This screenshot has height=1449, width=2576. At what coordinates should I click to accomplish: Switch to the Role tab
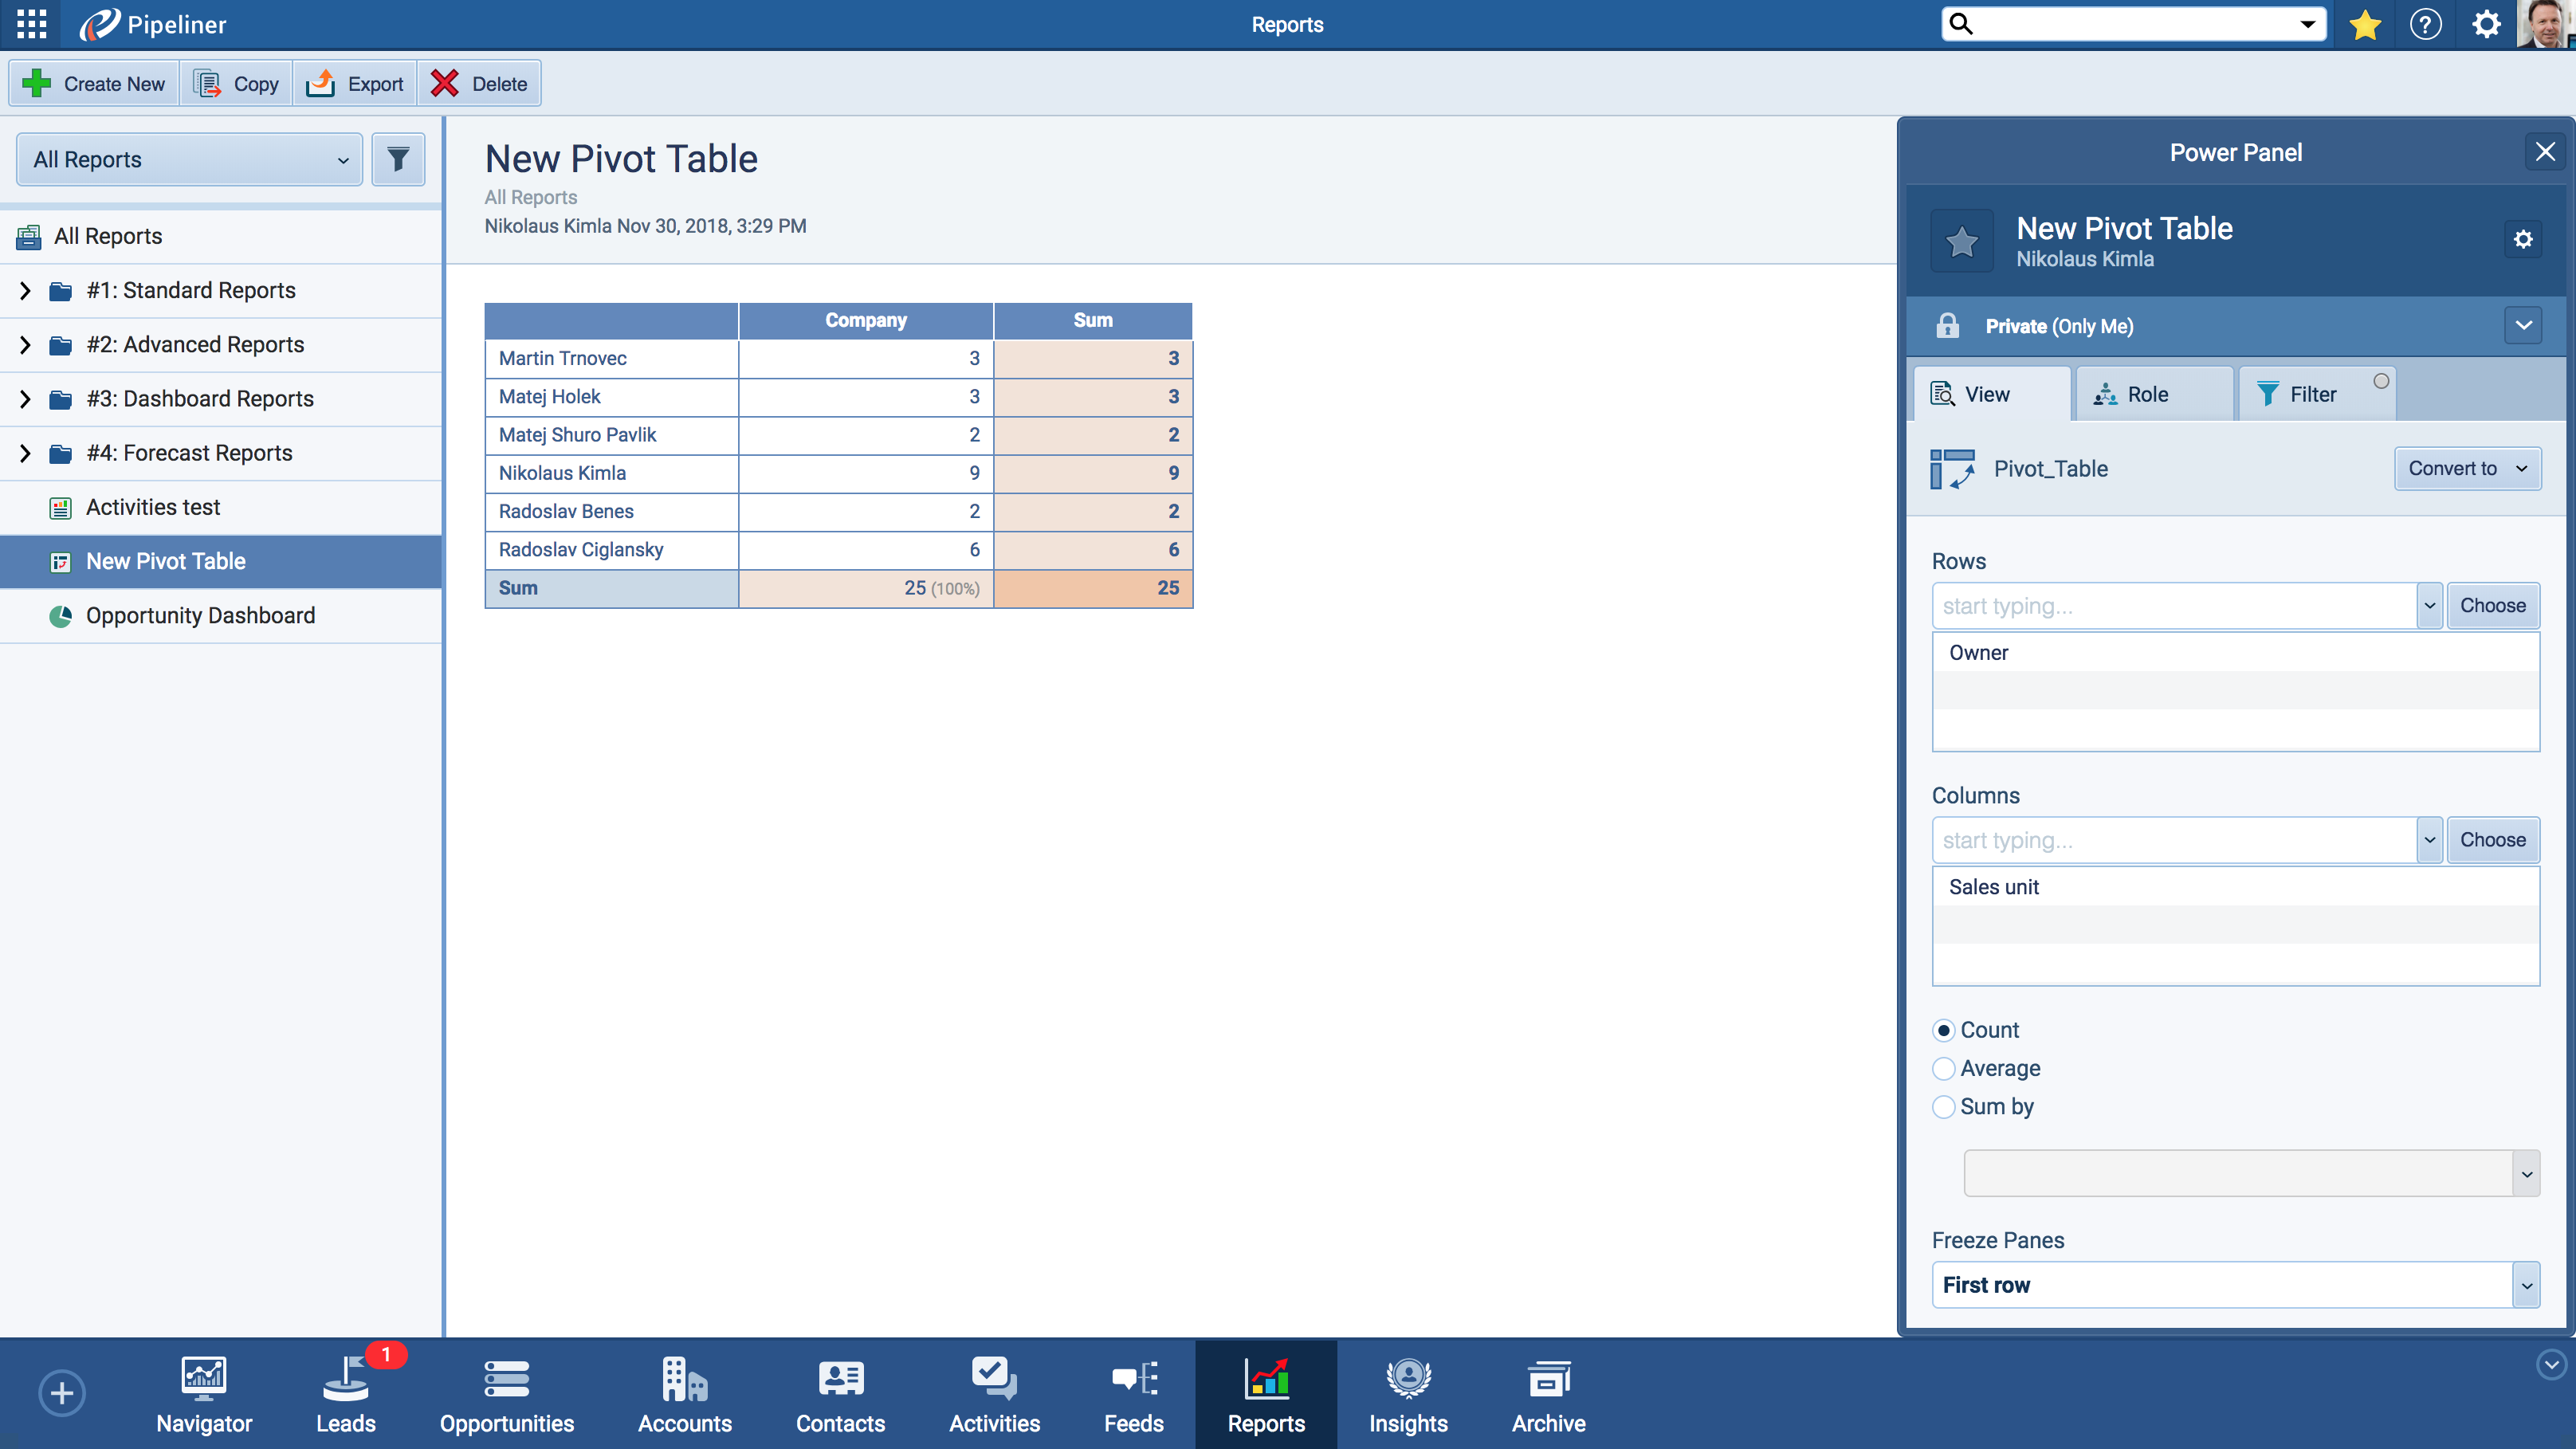[2153, 394]
